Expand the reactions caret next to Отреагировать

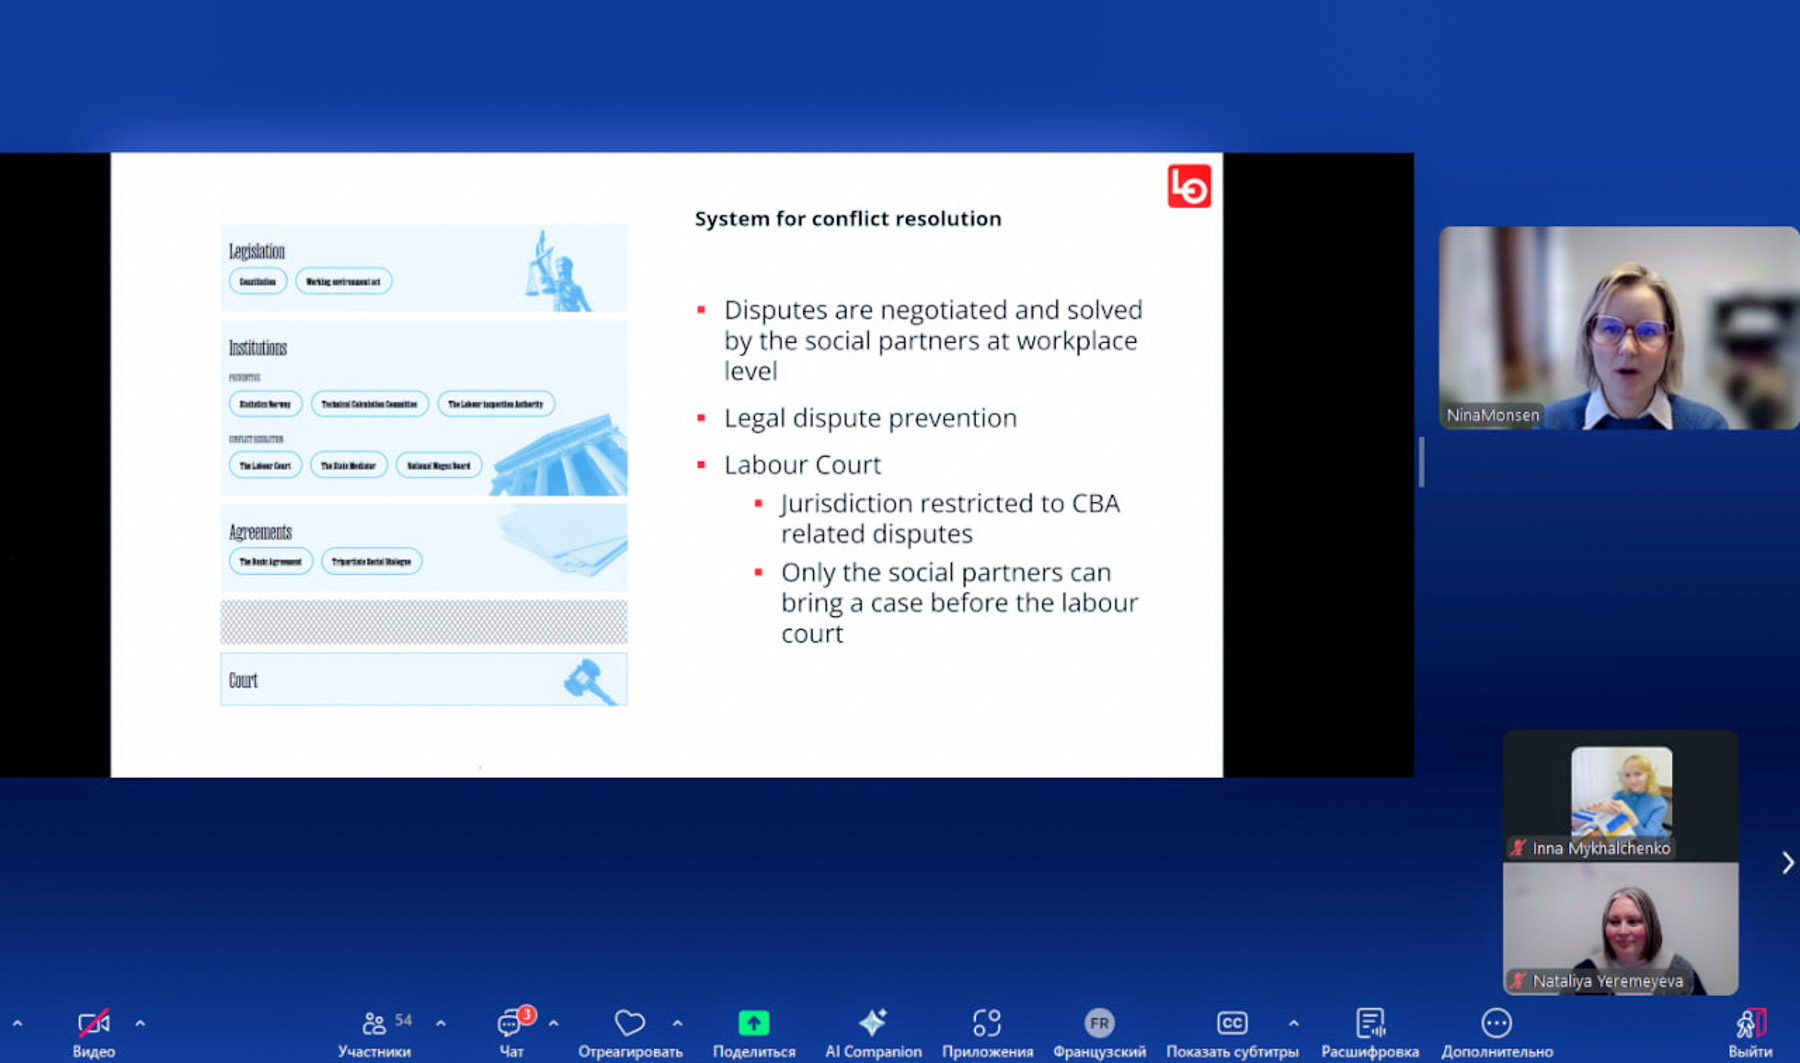pyautogui.click(x=677, y=1023)
